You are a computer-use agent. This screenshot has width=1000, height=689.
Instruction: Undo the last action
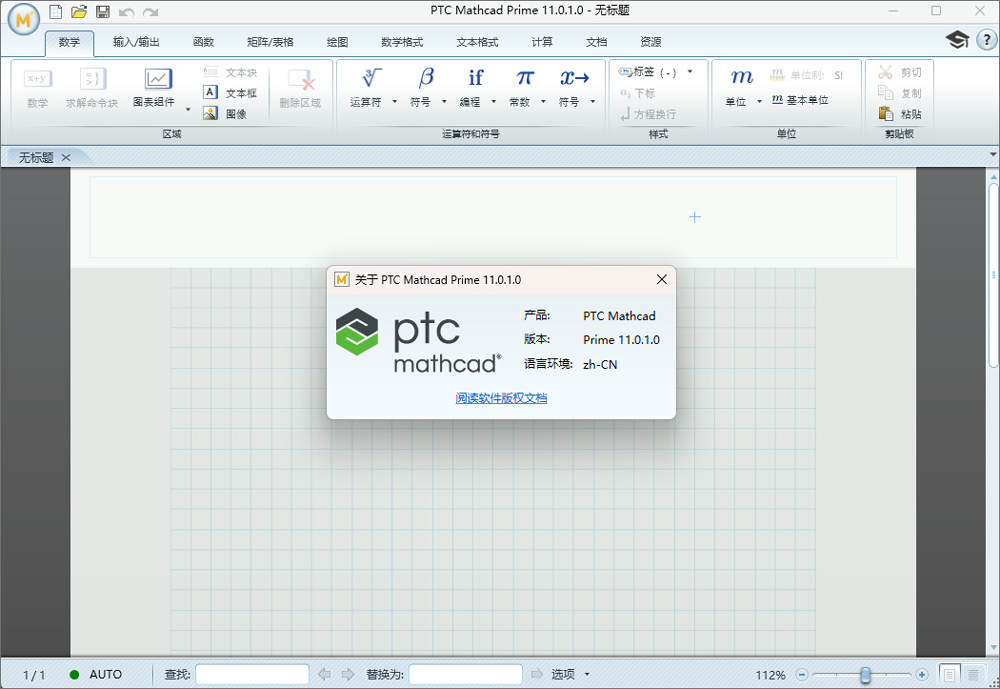coord(126,12)
